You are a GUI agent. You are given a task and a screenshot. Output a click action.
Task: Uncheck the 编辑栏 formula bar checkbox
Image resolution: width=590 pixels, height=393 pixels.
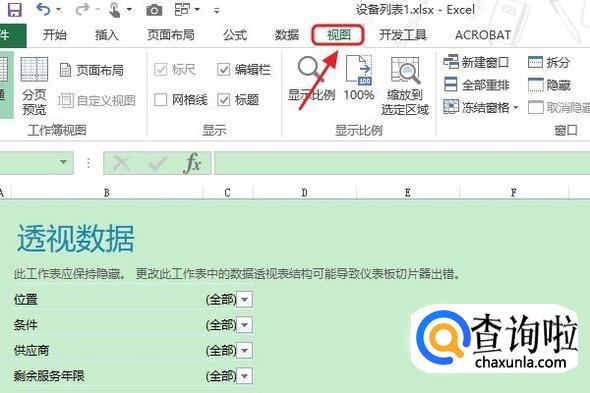[x=224, y=69]
